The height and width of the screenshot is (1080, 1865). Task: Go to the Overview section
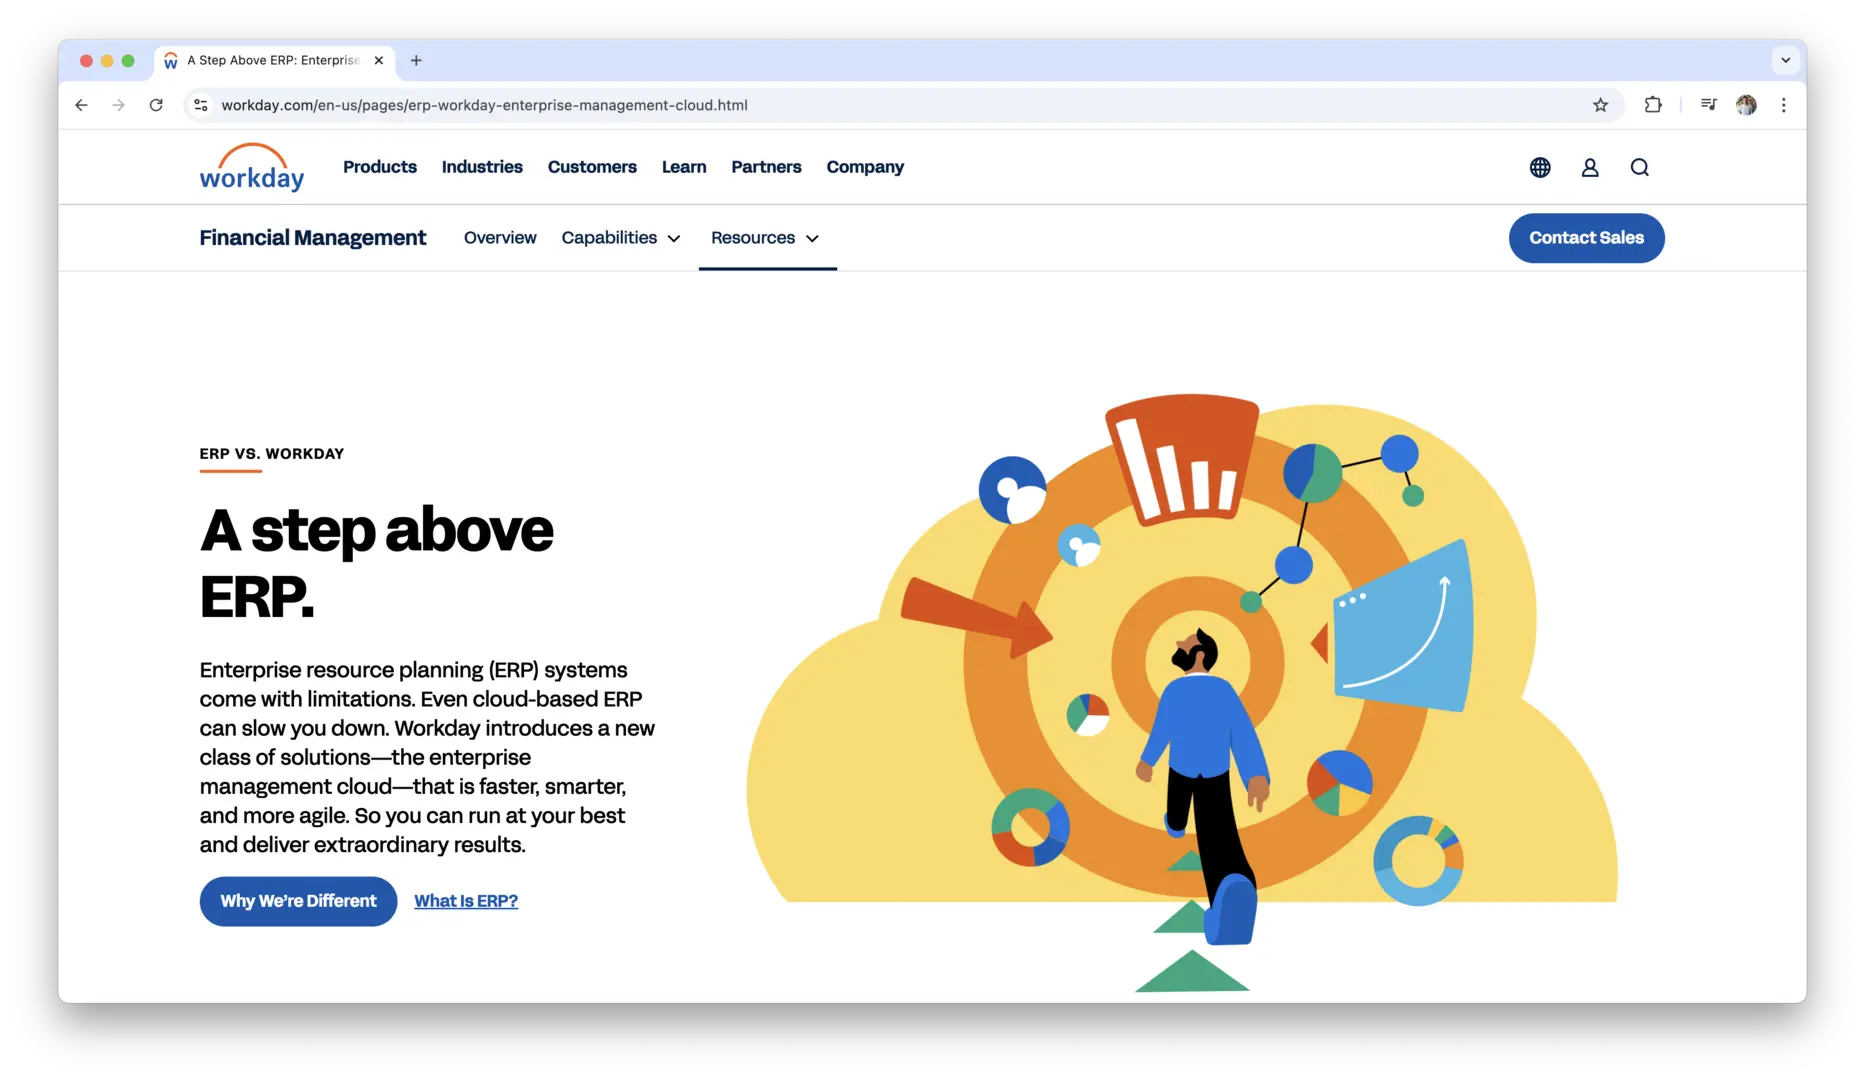500,238
